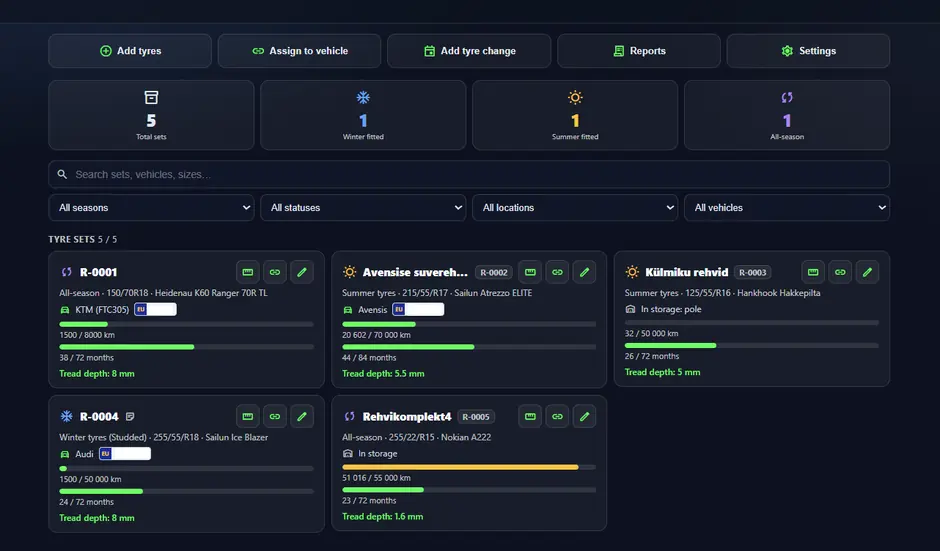Click the measure icon on R-0001 card
940x551 pixels.
[248, 272]
